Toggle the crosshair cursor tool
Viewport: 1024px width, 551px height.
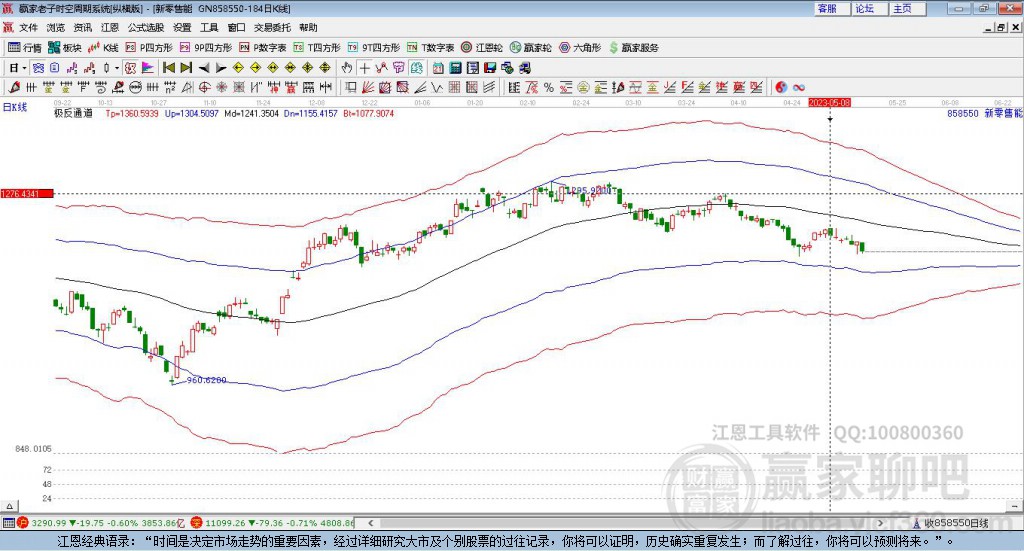coord(364,68)
